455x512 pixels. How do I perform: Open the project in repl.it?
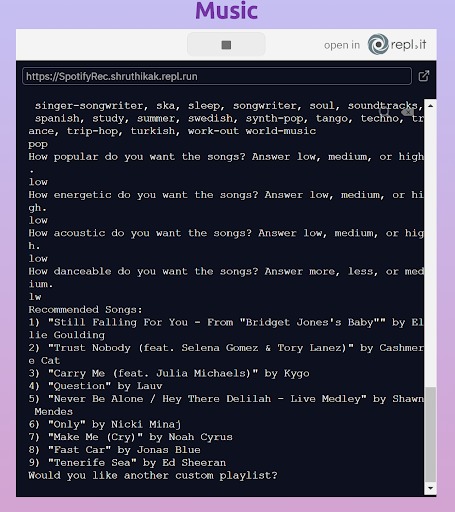(x=375, y=45)
